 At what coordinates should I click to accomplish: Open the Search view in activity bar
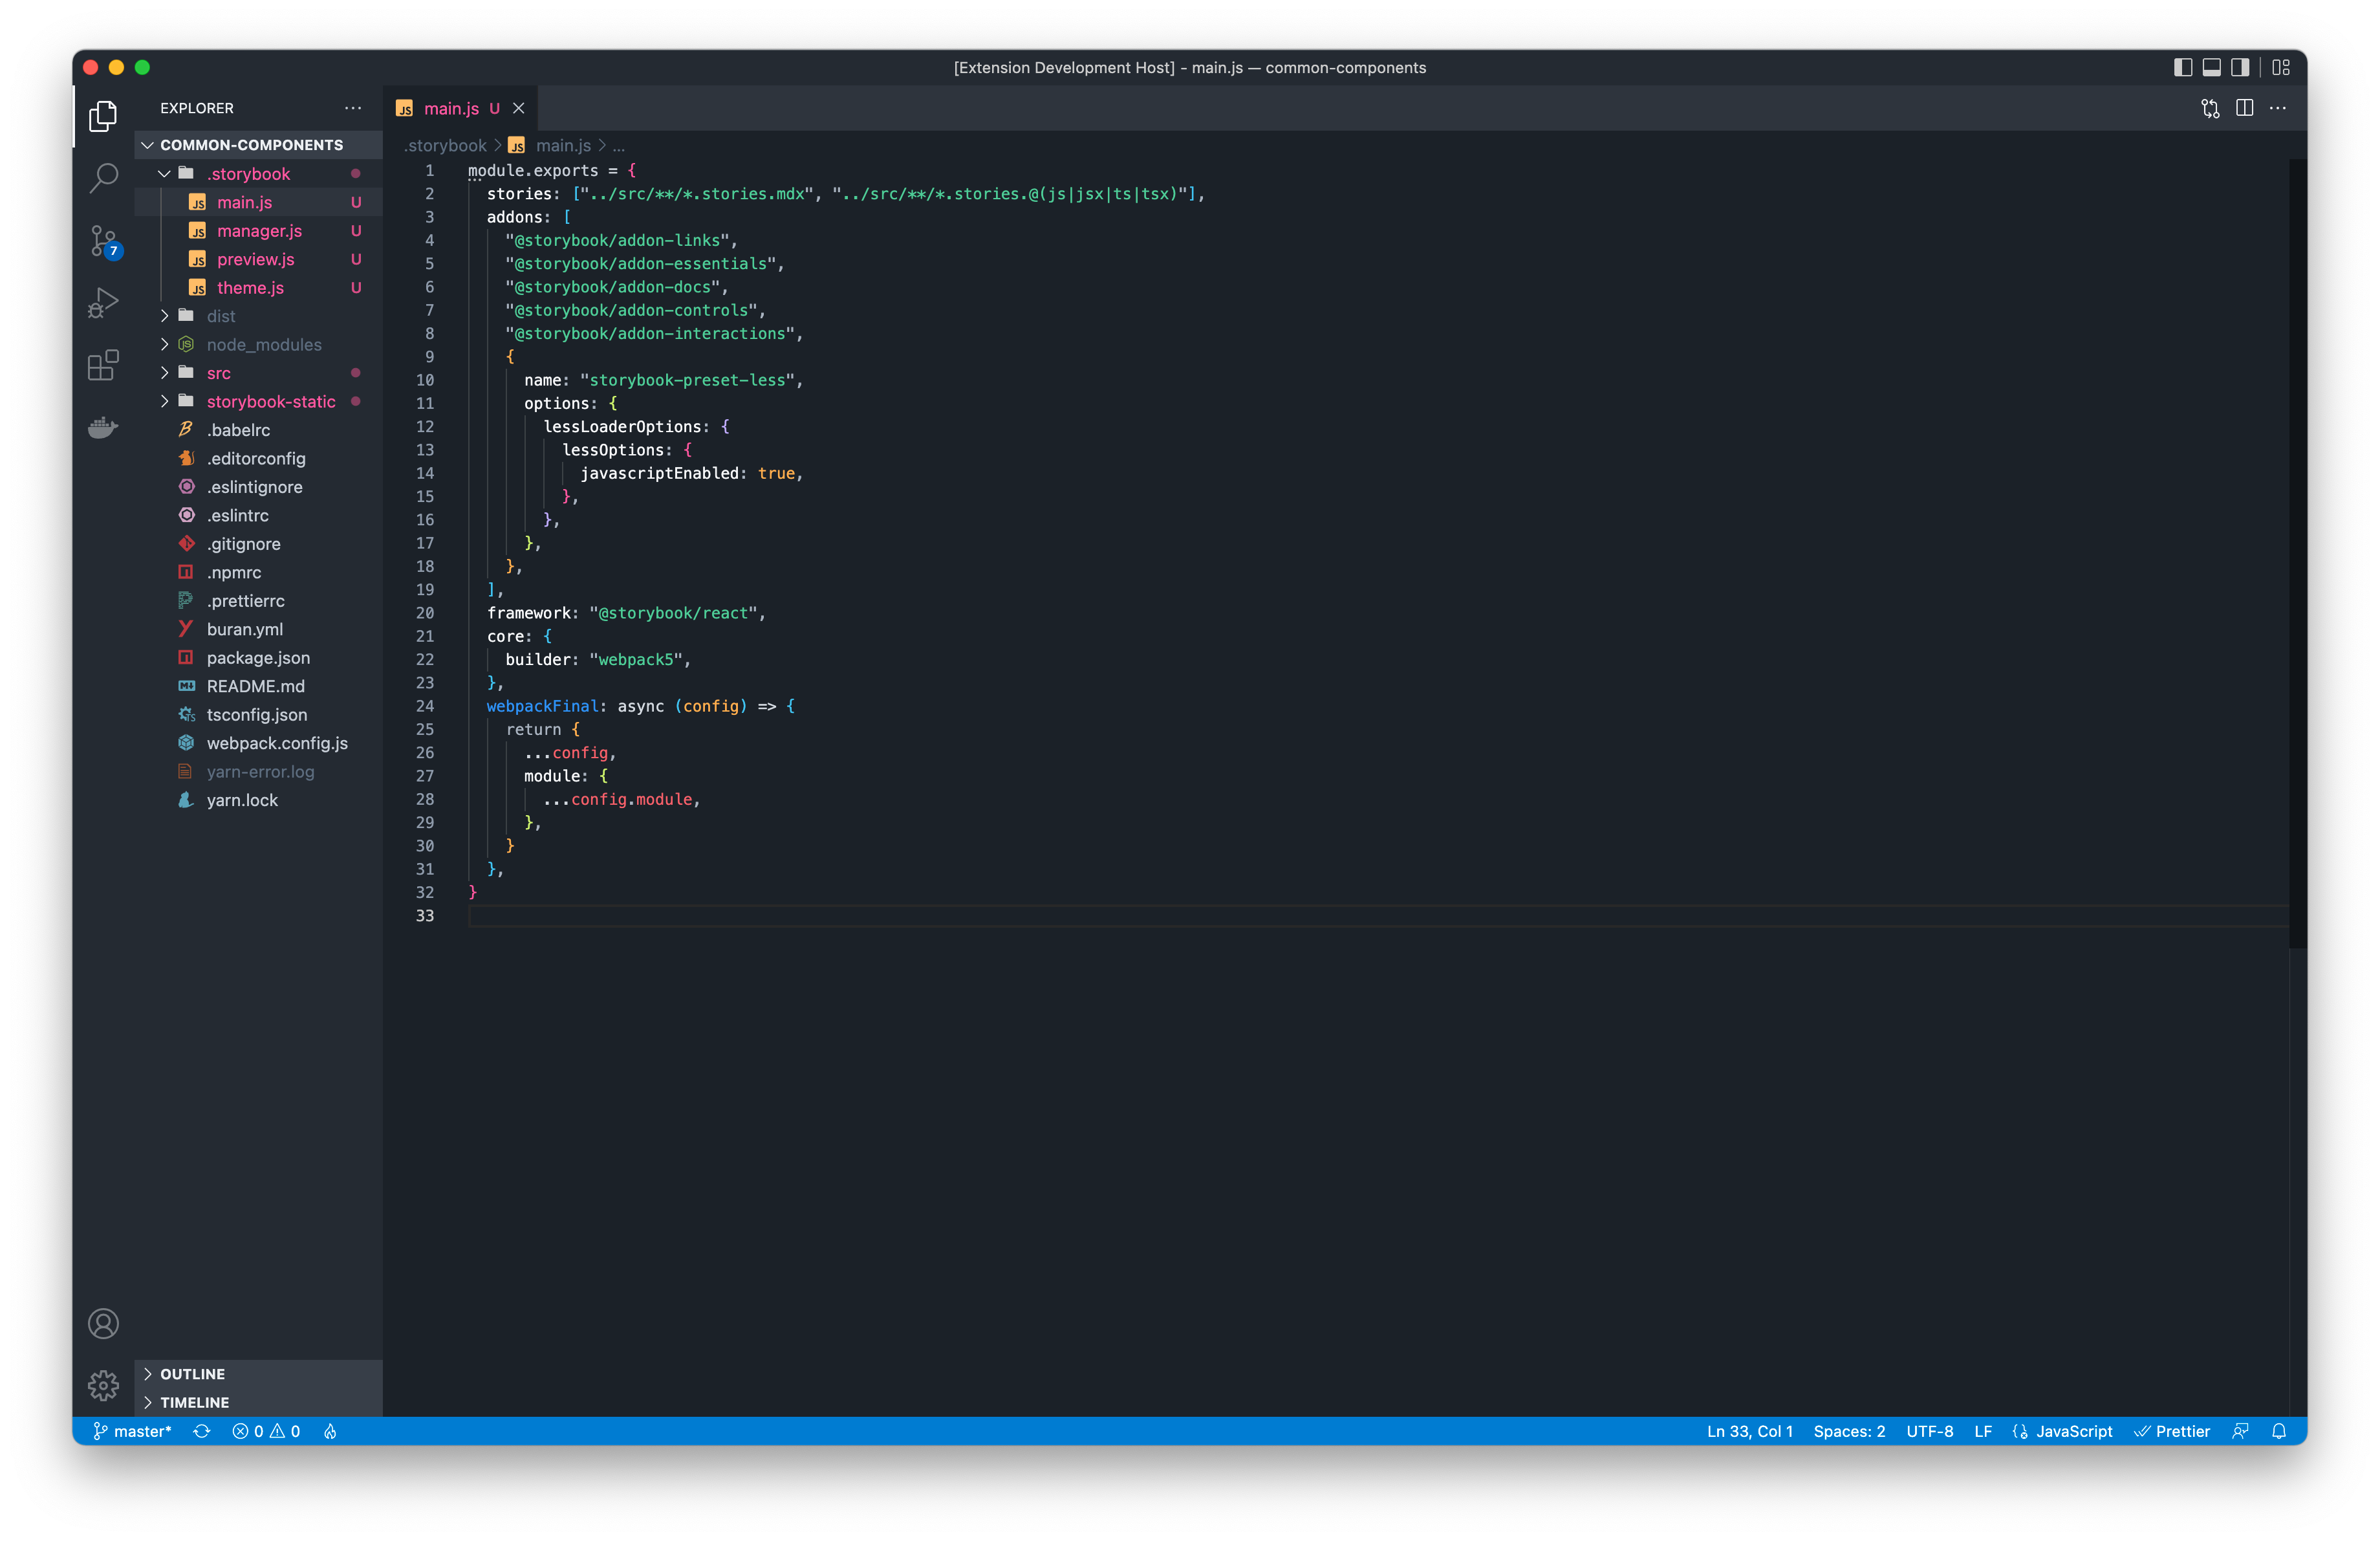[x=103, y=178]
